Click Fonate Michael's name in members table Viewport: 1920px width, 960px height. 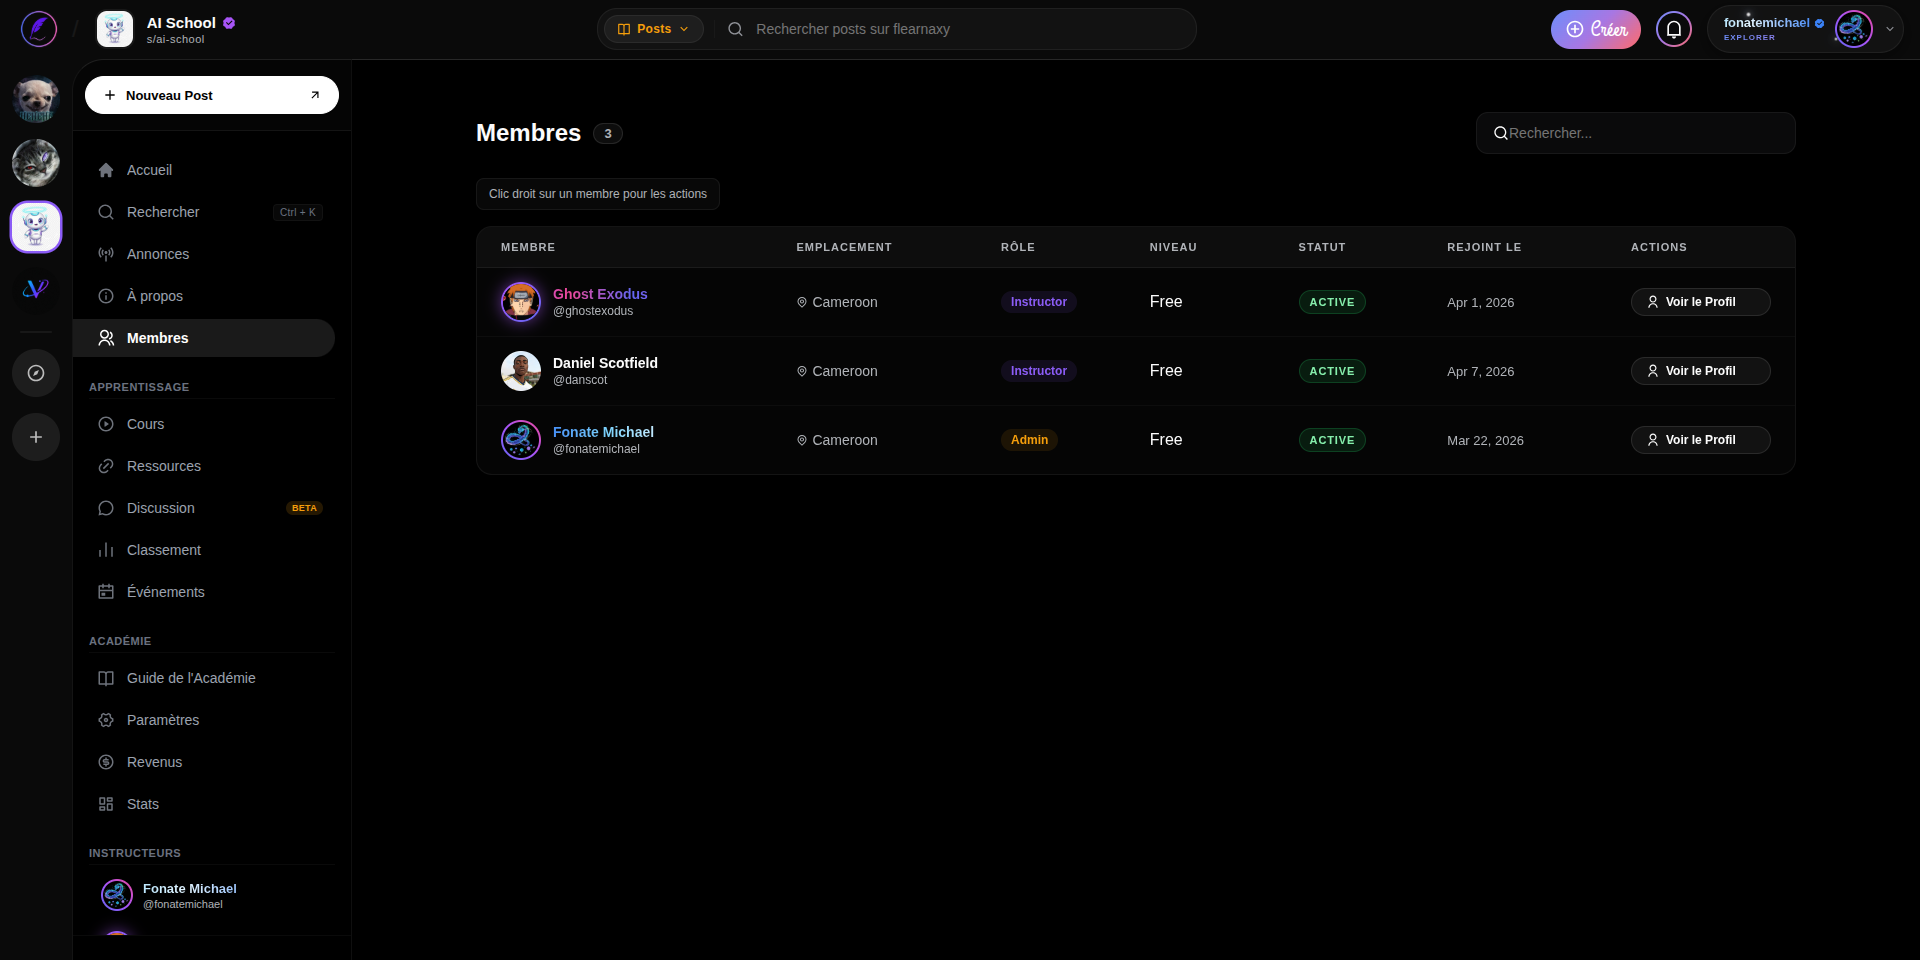603,432
